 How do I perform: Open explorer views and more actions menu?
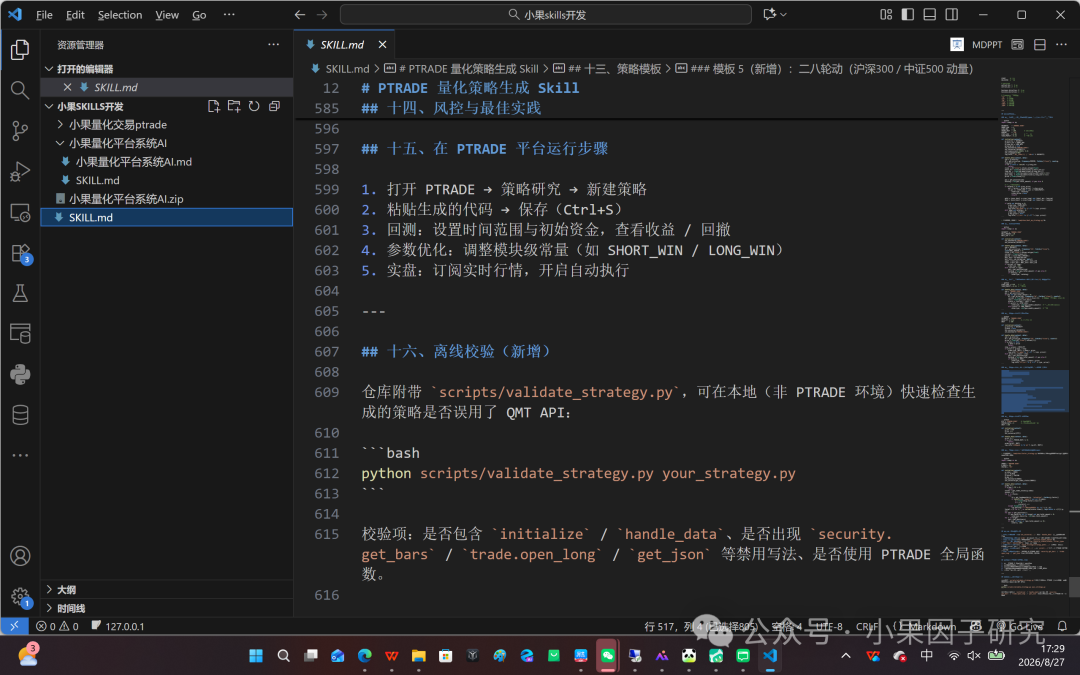click(x=273, y=44)
